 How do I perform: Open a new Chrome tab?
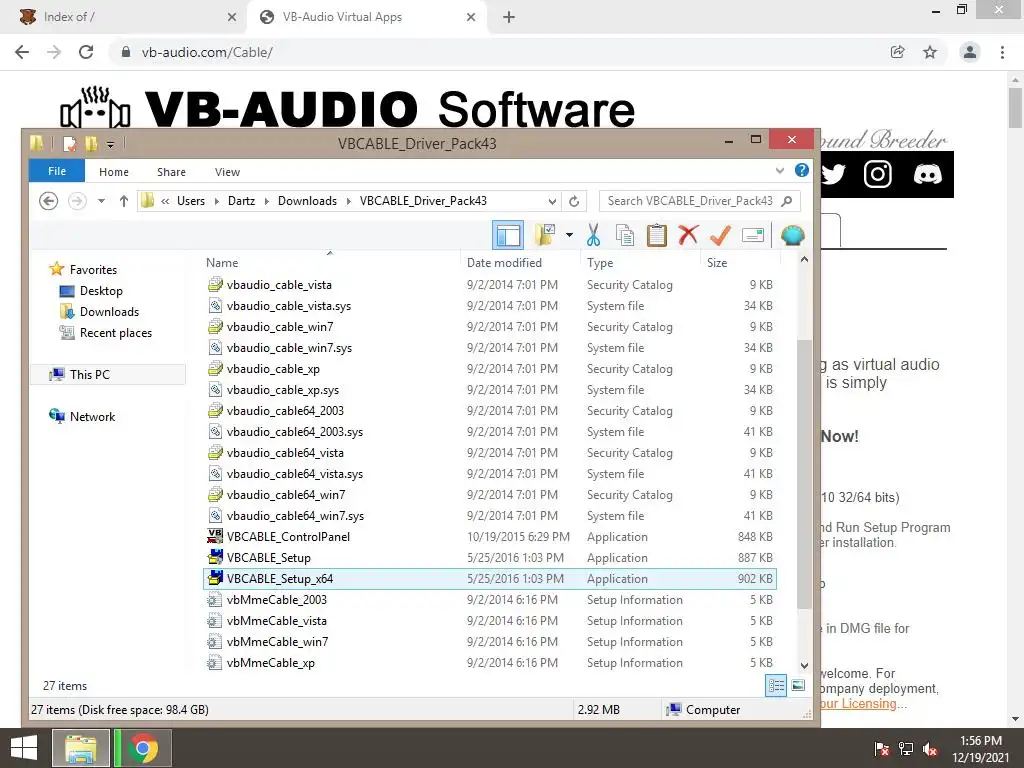point(509,18)
